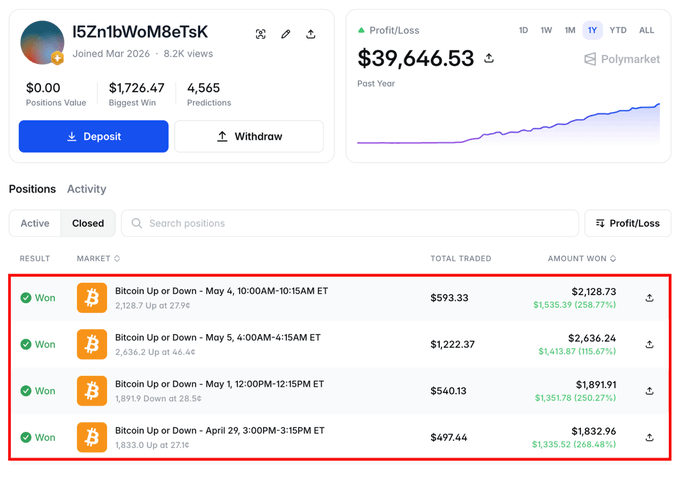Share the May 5 position
The image size is (680, 478).
(649, 344)
